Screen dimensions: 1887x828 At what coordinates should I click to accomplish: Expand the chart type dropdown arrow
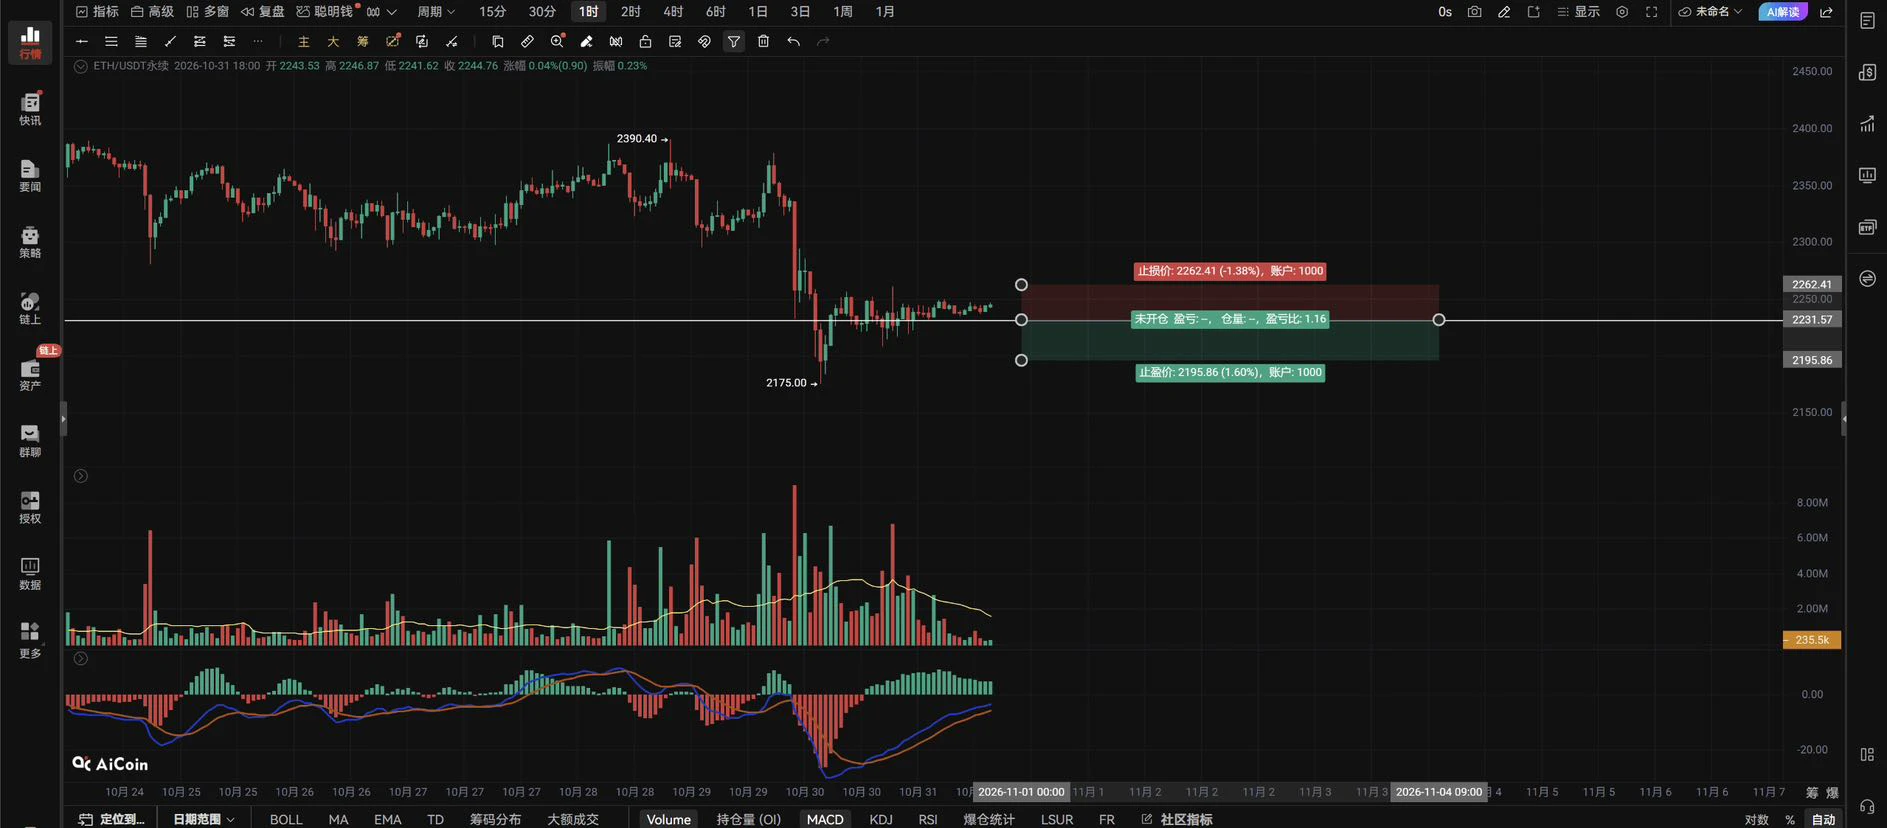[391, 12]
